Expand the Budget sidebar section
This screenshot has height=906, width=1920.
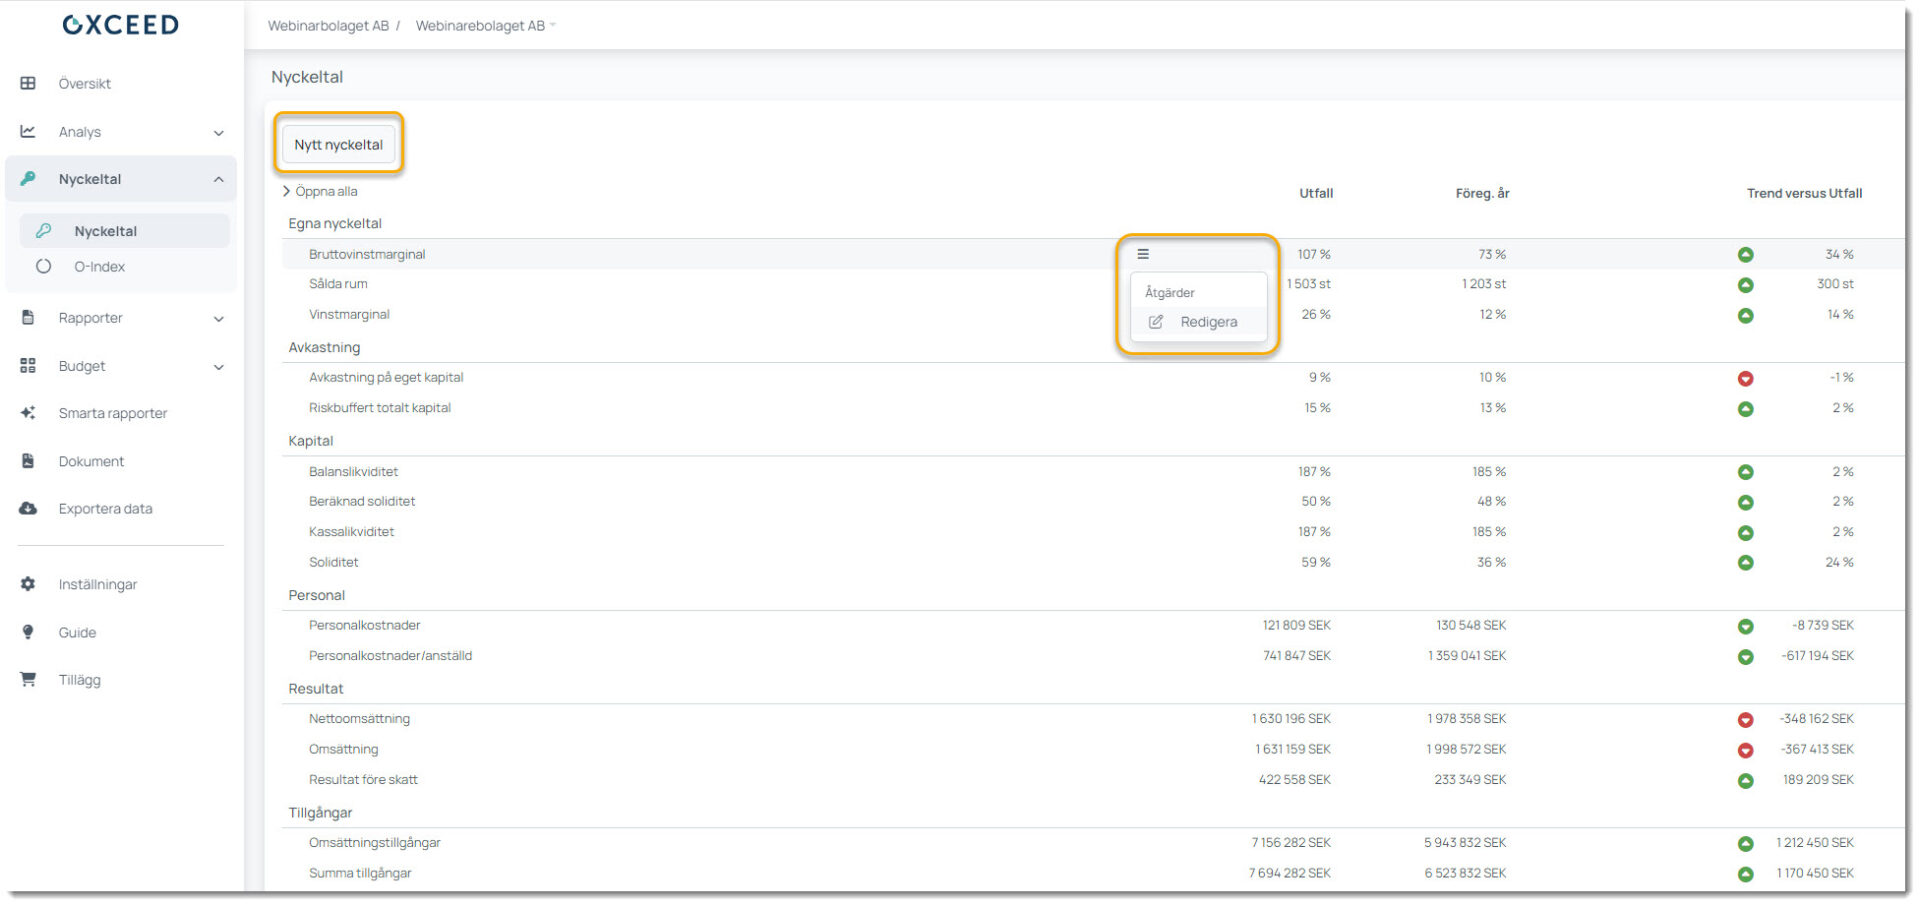pos(218,367)
